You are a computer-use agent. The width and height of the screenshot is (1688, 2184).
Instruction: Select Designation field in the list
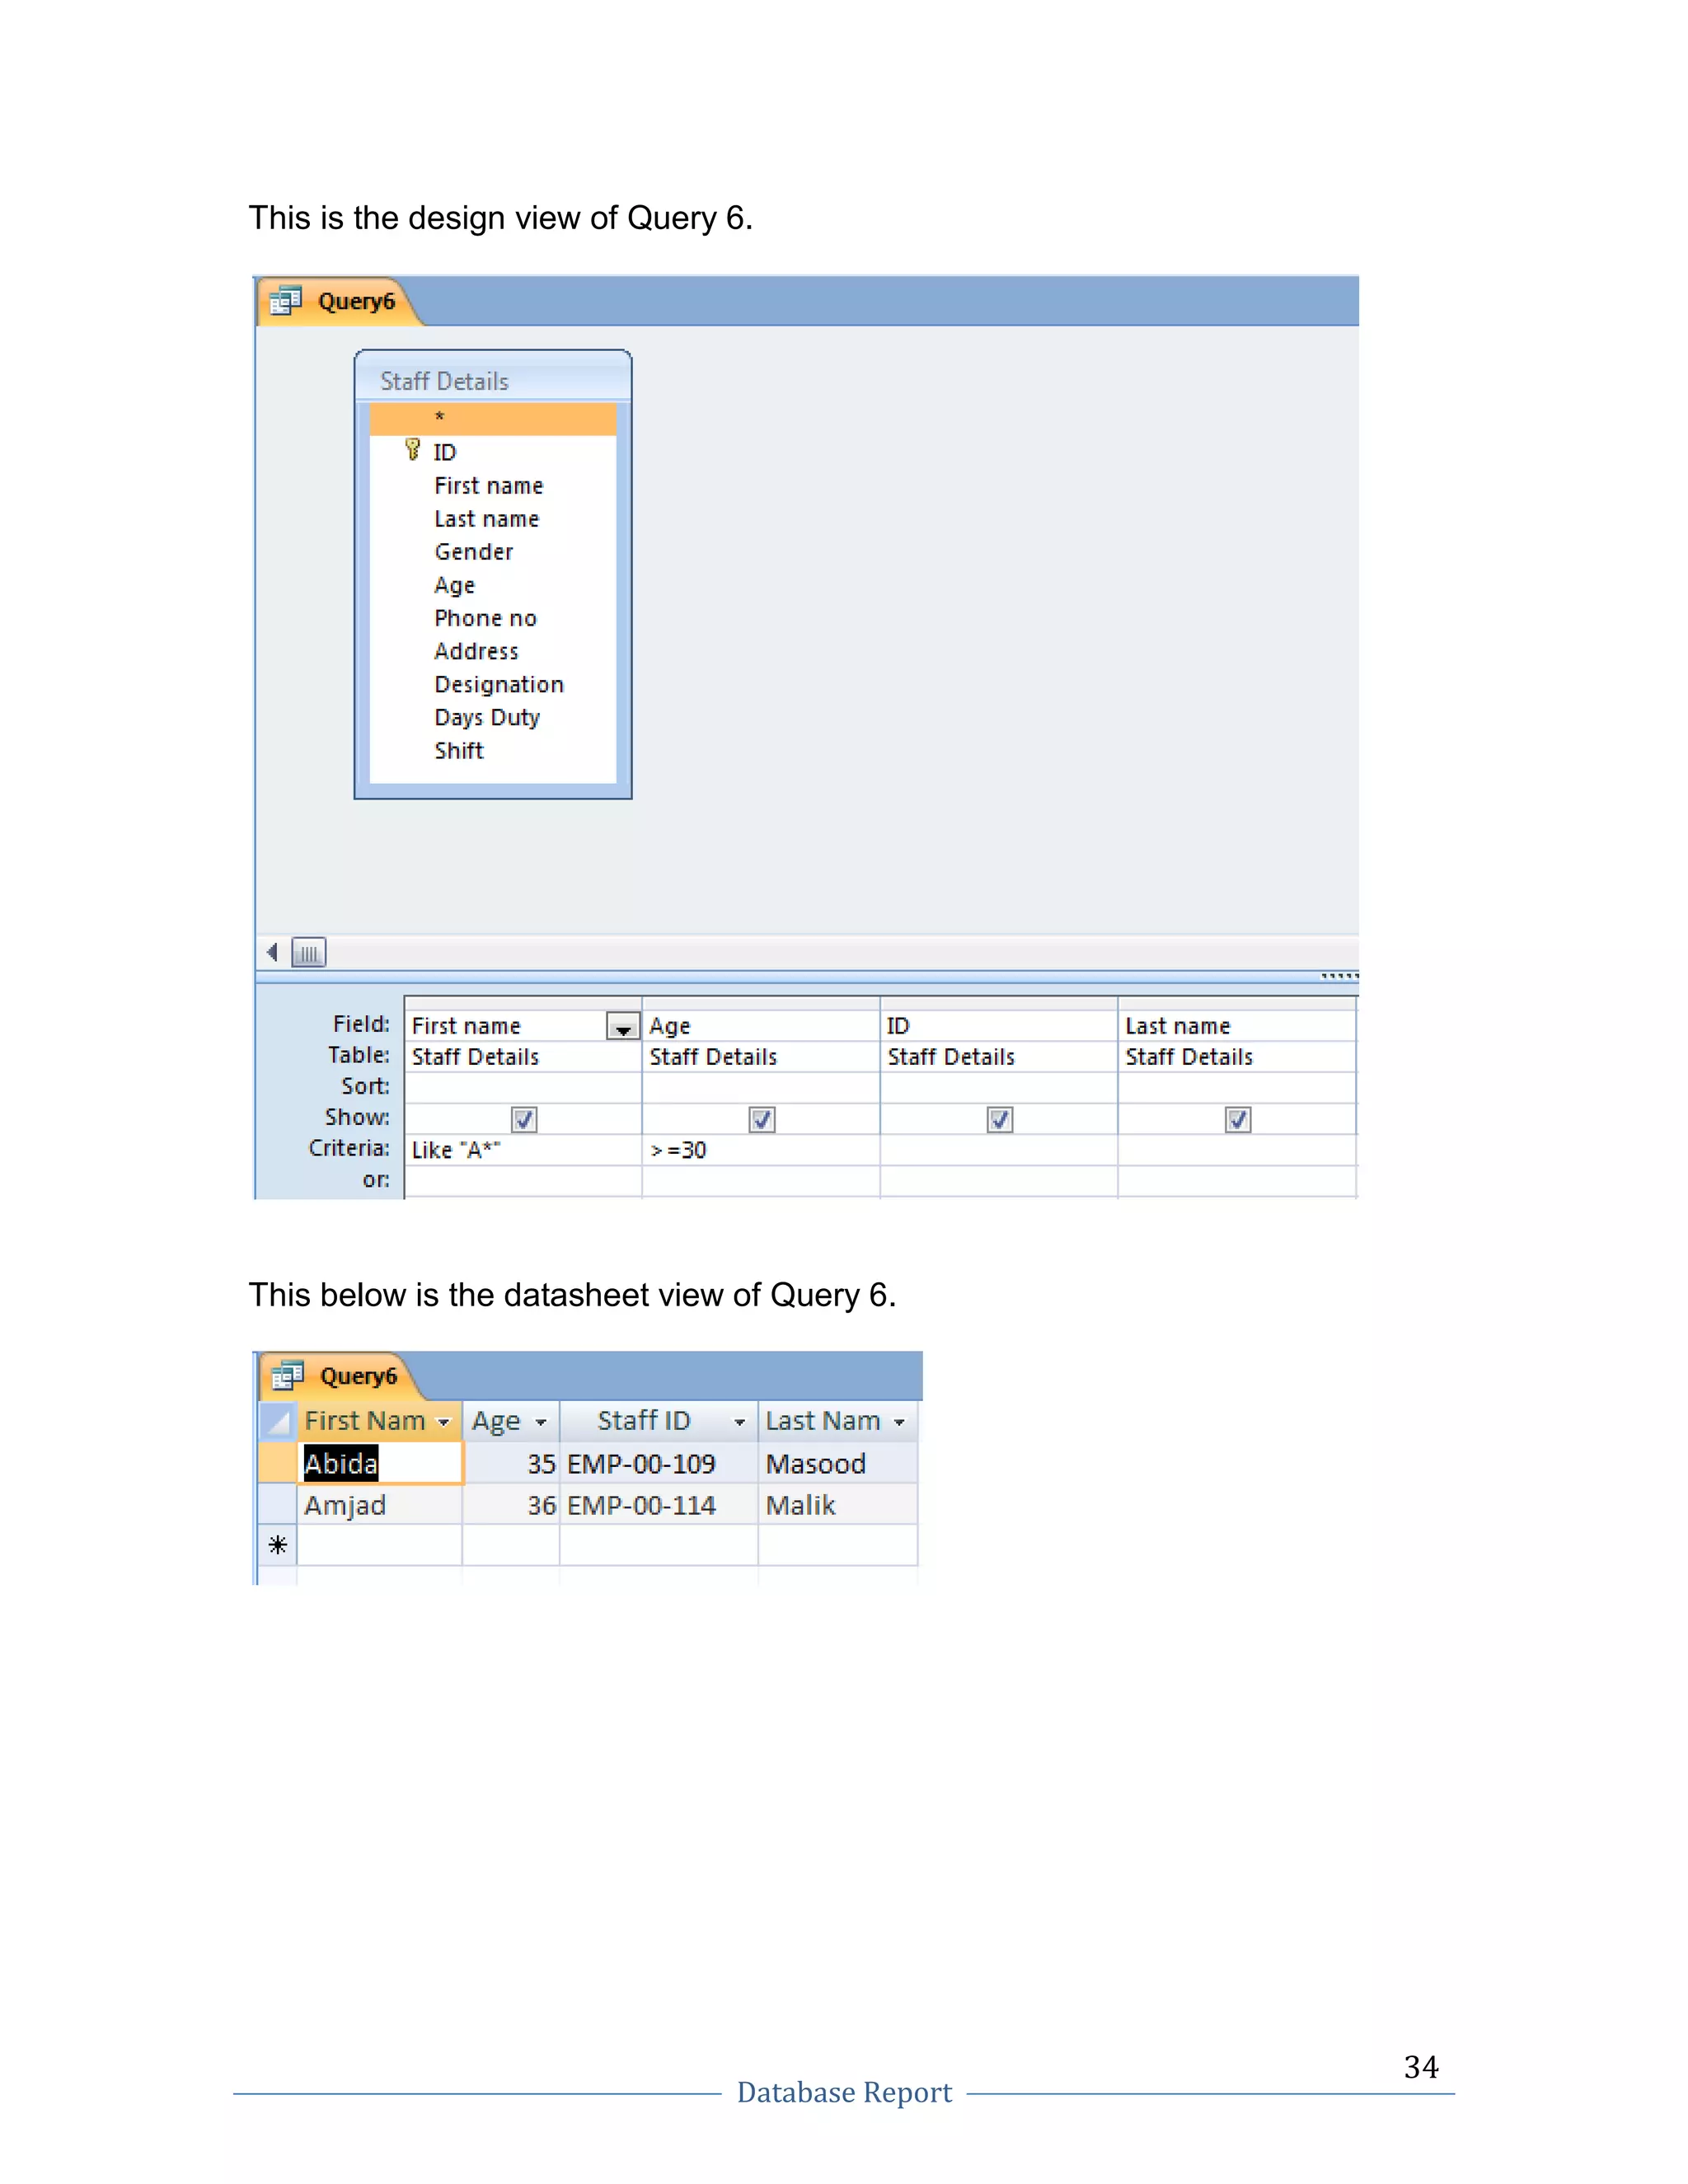click(x=499, y=685)
